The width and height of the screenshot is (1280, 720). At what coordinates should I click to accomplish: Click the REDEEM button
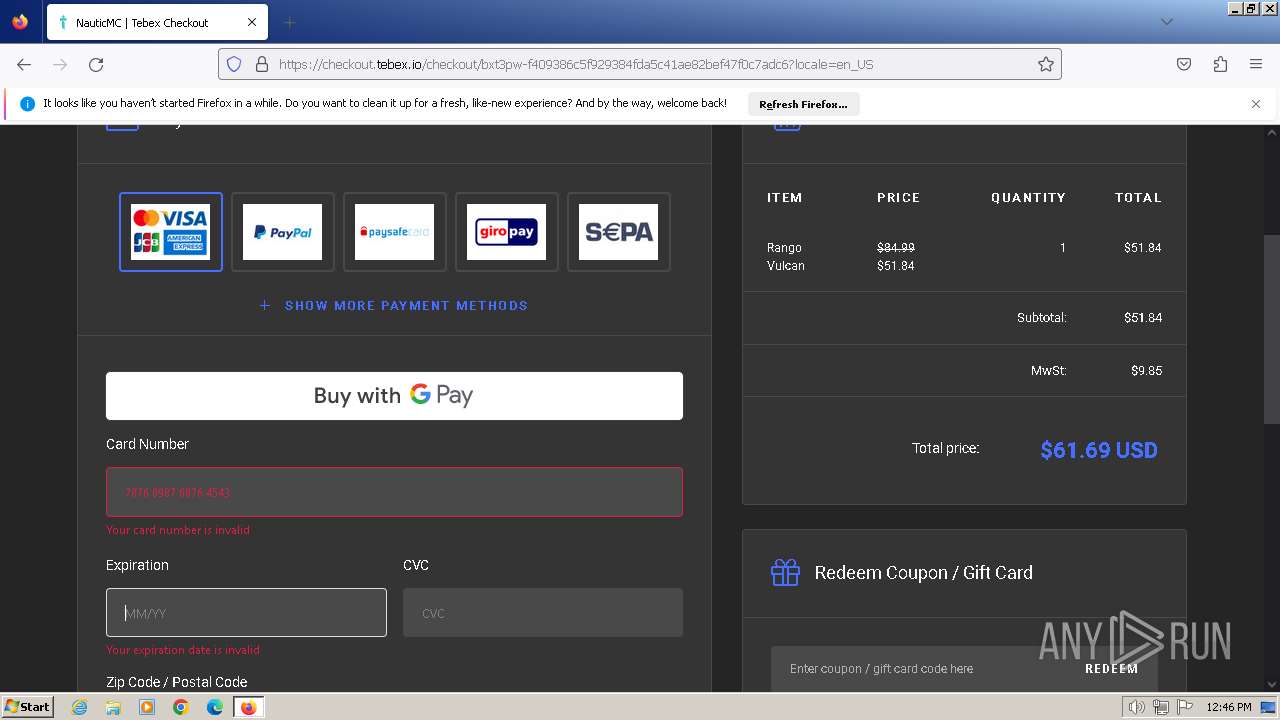pyautogui.click(x=1112, y=668)
